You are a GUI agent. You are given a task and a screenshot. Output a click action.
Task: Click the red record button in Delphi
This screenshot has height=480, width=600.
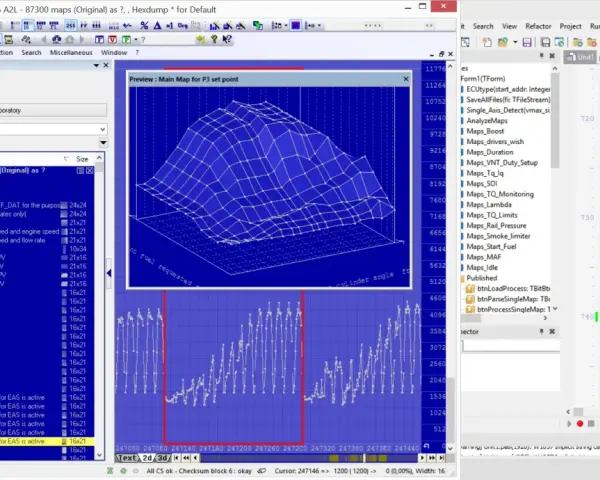(x=580, y=423)
